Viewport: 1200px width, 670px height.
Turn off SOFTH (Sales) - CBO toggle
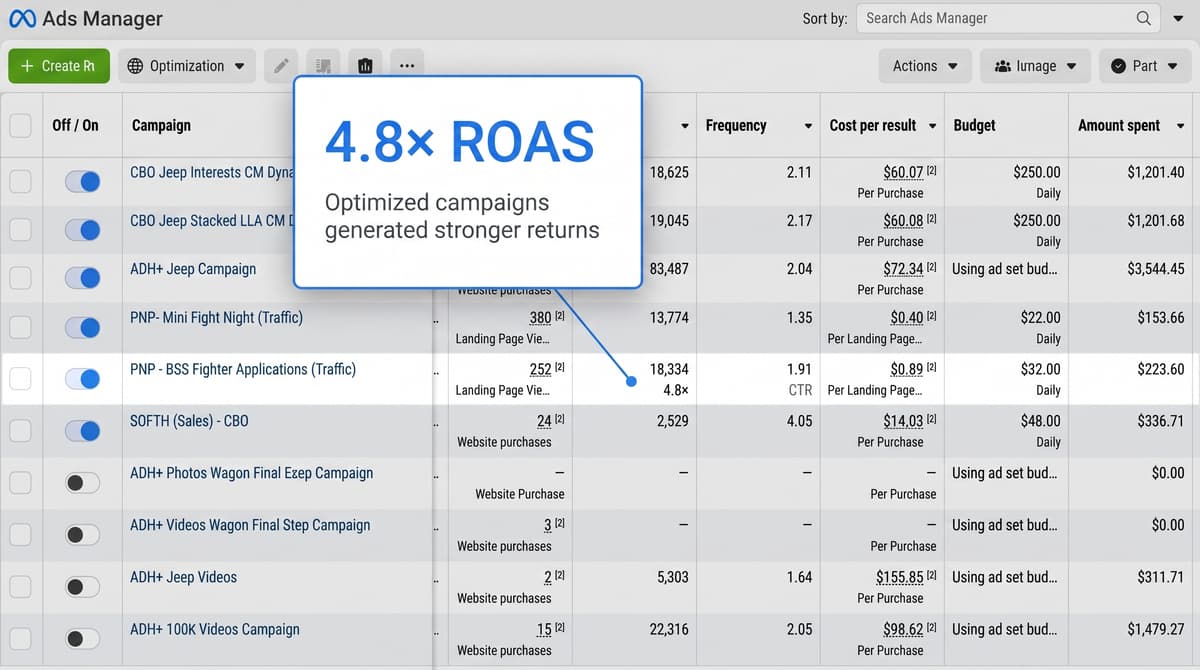(x=82, y=431)
